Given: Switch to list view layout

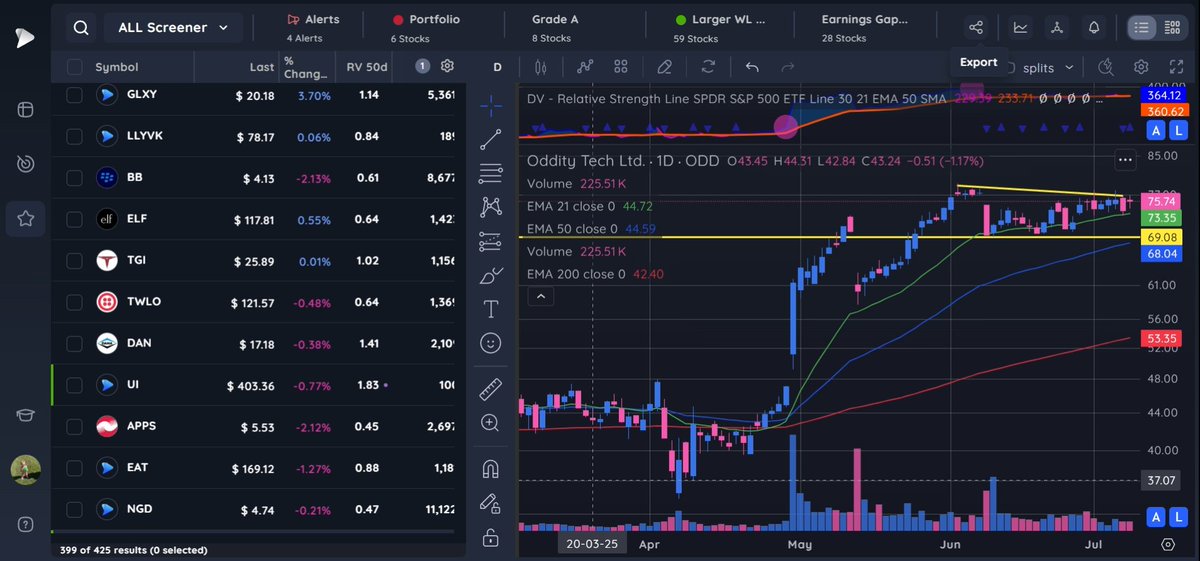Looking at the screenshot, I should pos(1141,28).
